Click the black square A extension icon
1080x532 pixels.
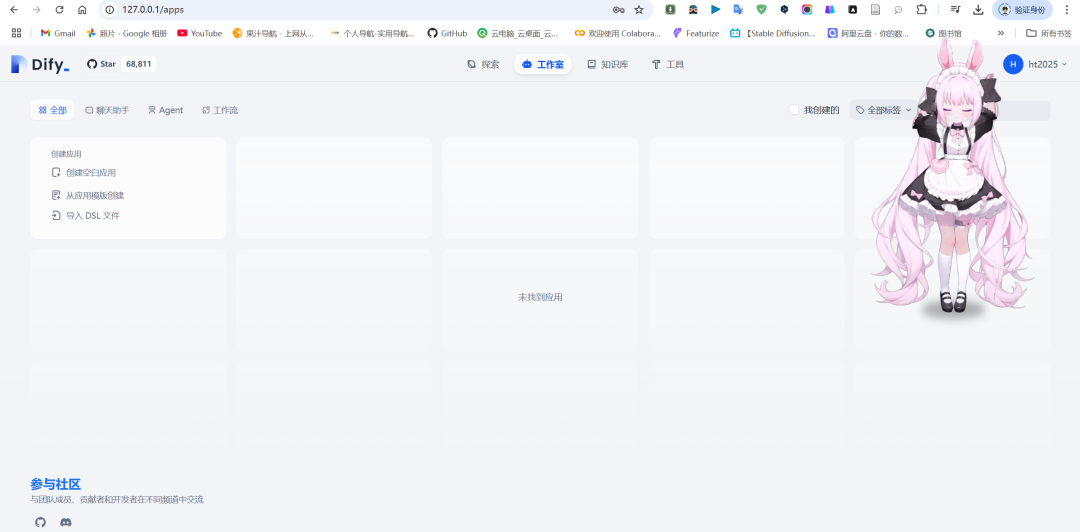(x=853, y=10)
